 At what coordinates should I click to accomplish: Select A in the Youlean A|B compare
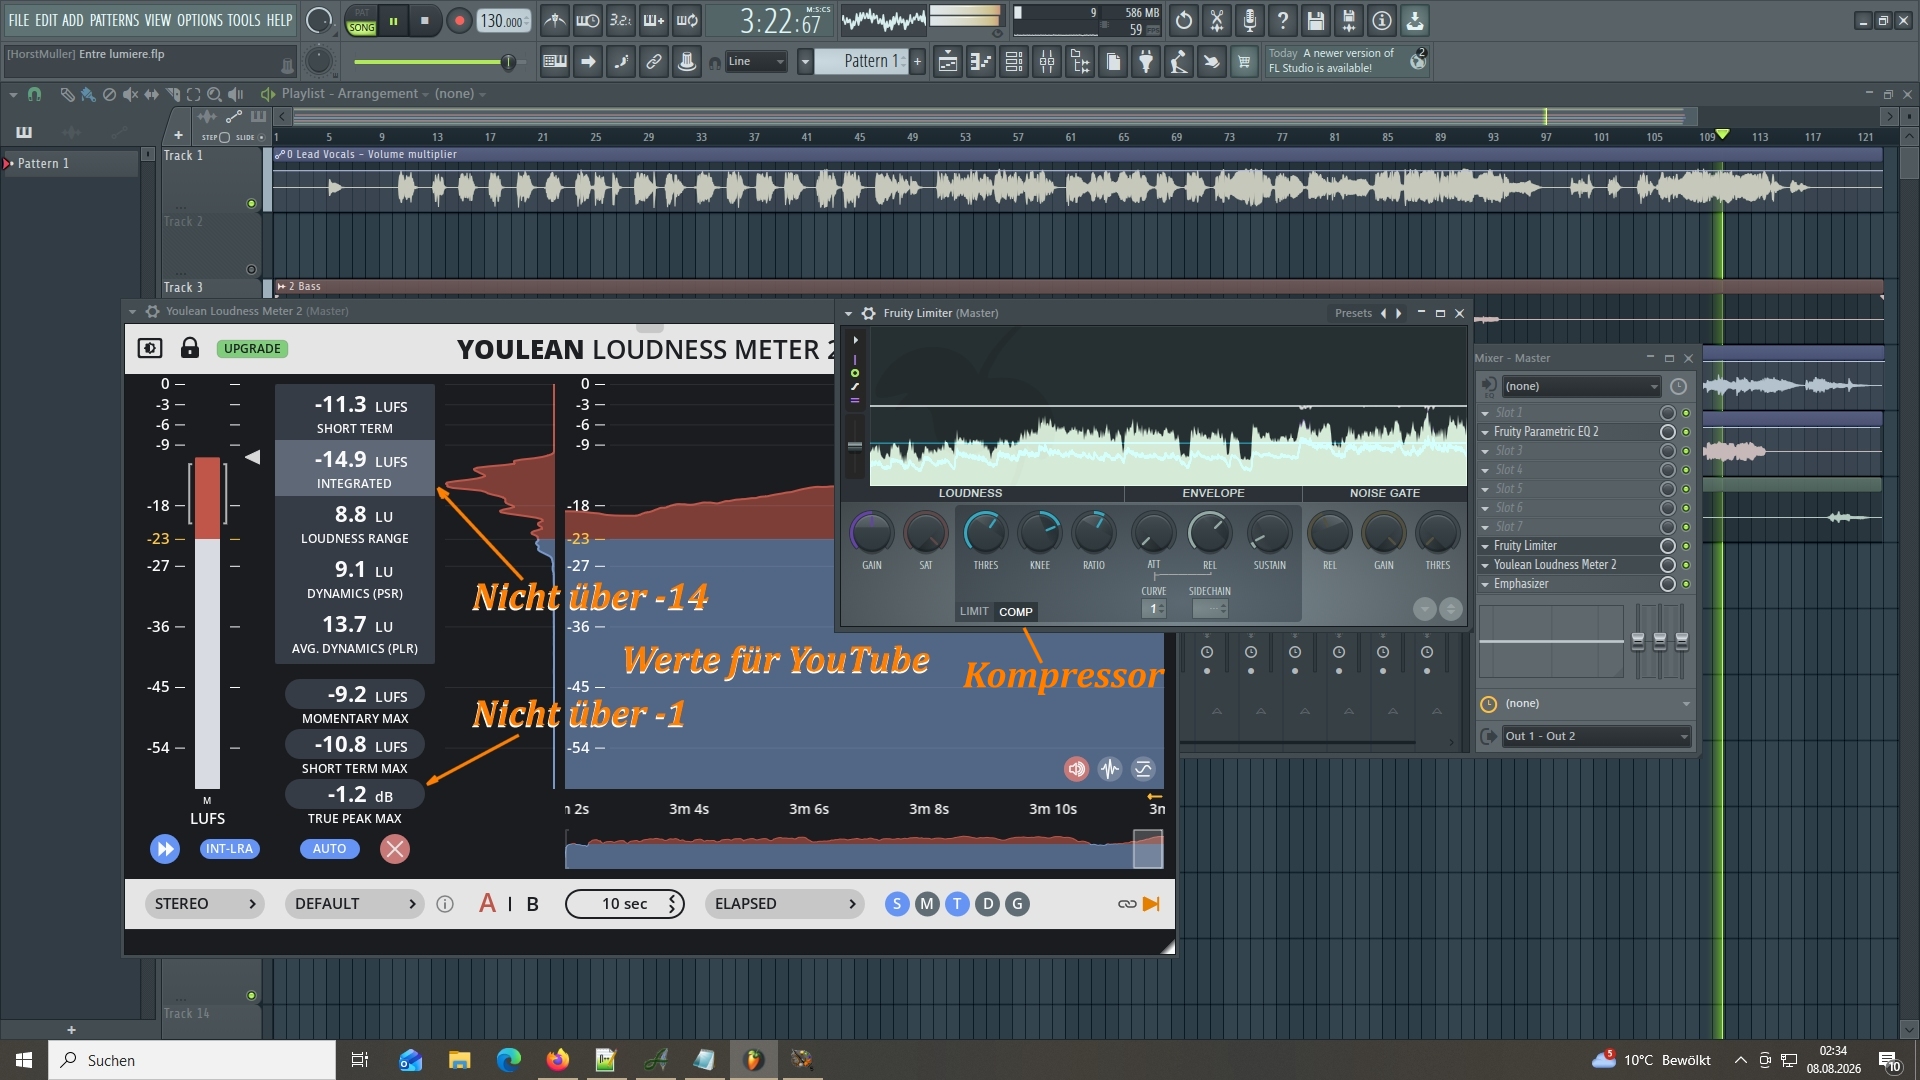(x=487, y=904)
